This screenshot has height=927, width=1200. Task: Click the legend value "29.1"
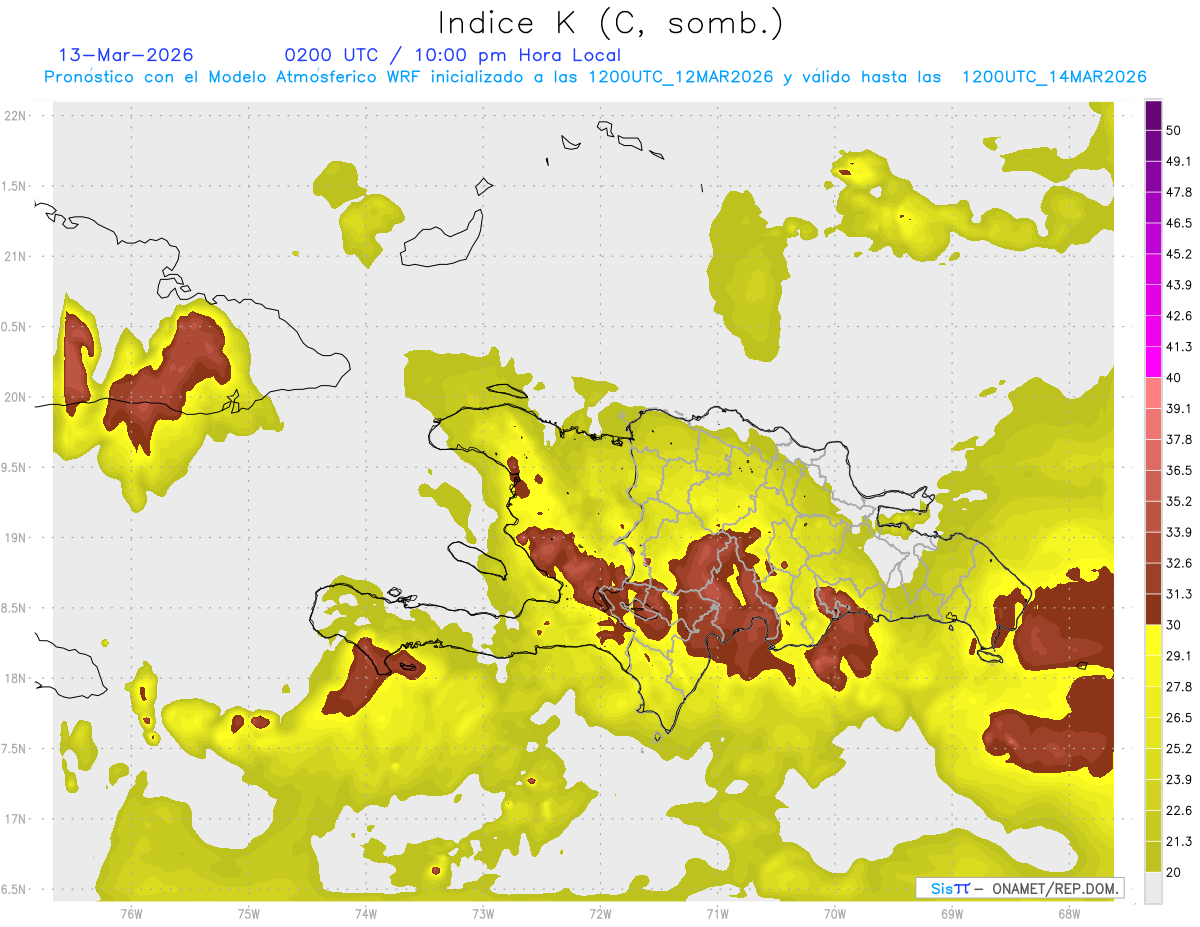pyautogui.click(x=1179, y=656)
